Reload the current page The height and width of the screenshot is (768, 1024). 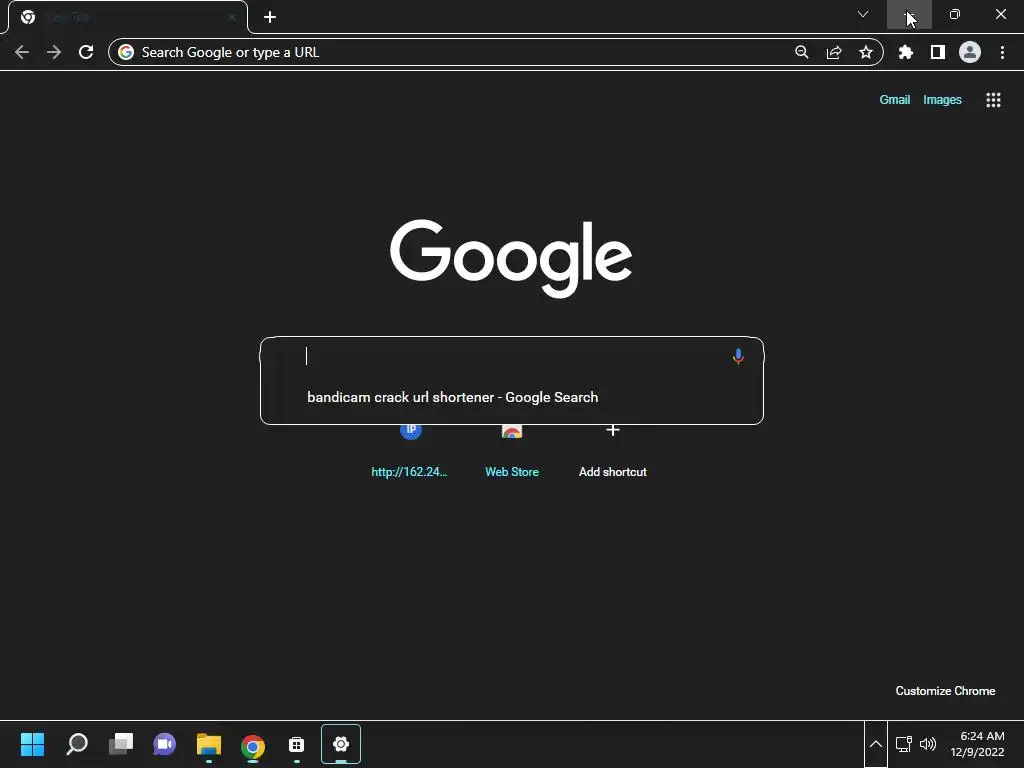86,52
